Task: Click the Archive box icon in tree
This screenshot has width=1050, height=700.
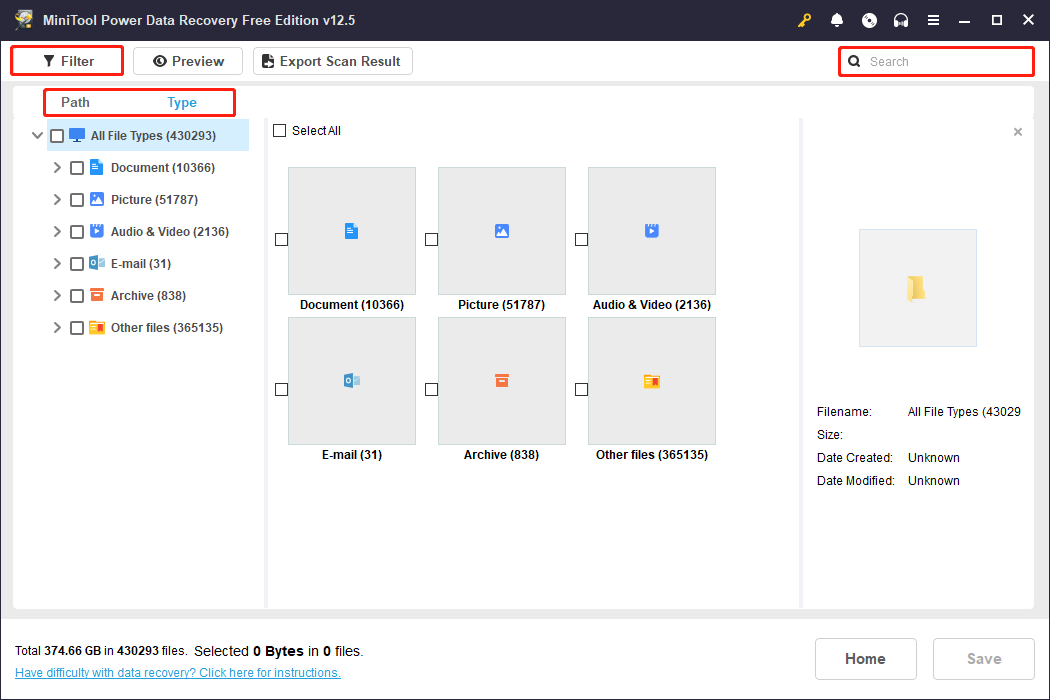Action: pos(97,296)
